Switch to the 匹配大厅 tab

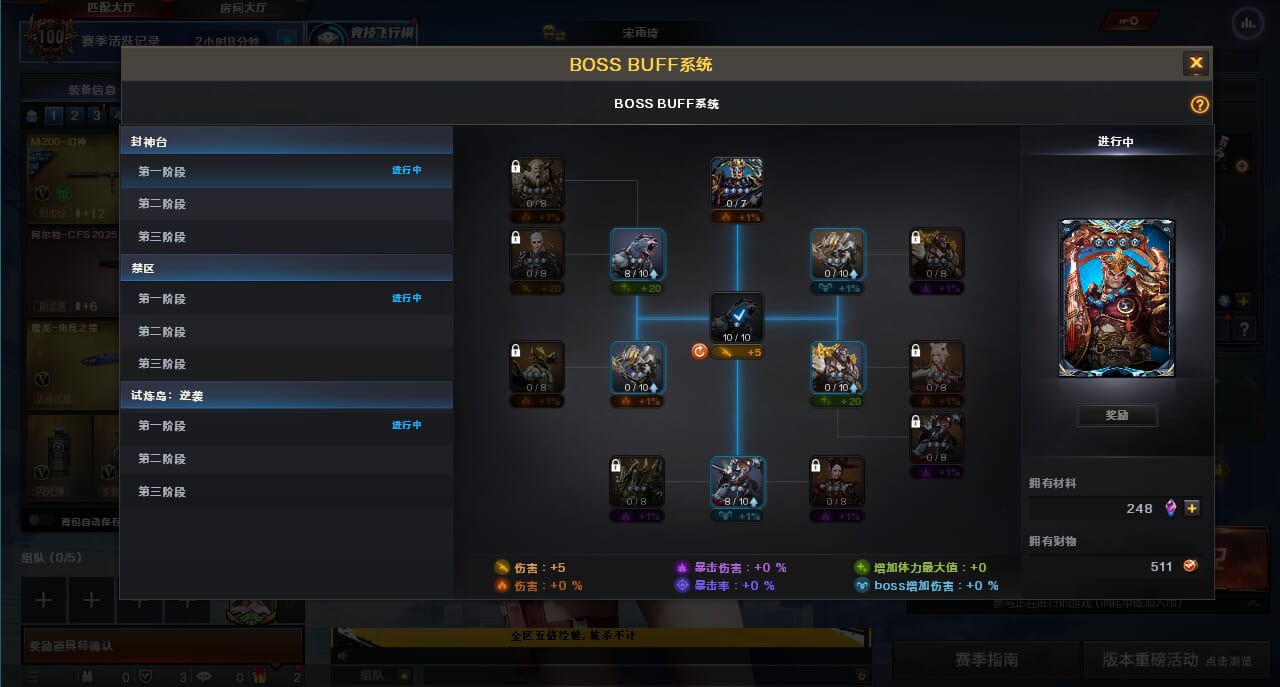[x=111, y=8]
